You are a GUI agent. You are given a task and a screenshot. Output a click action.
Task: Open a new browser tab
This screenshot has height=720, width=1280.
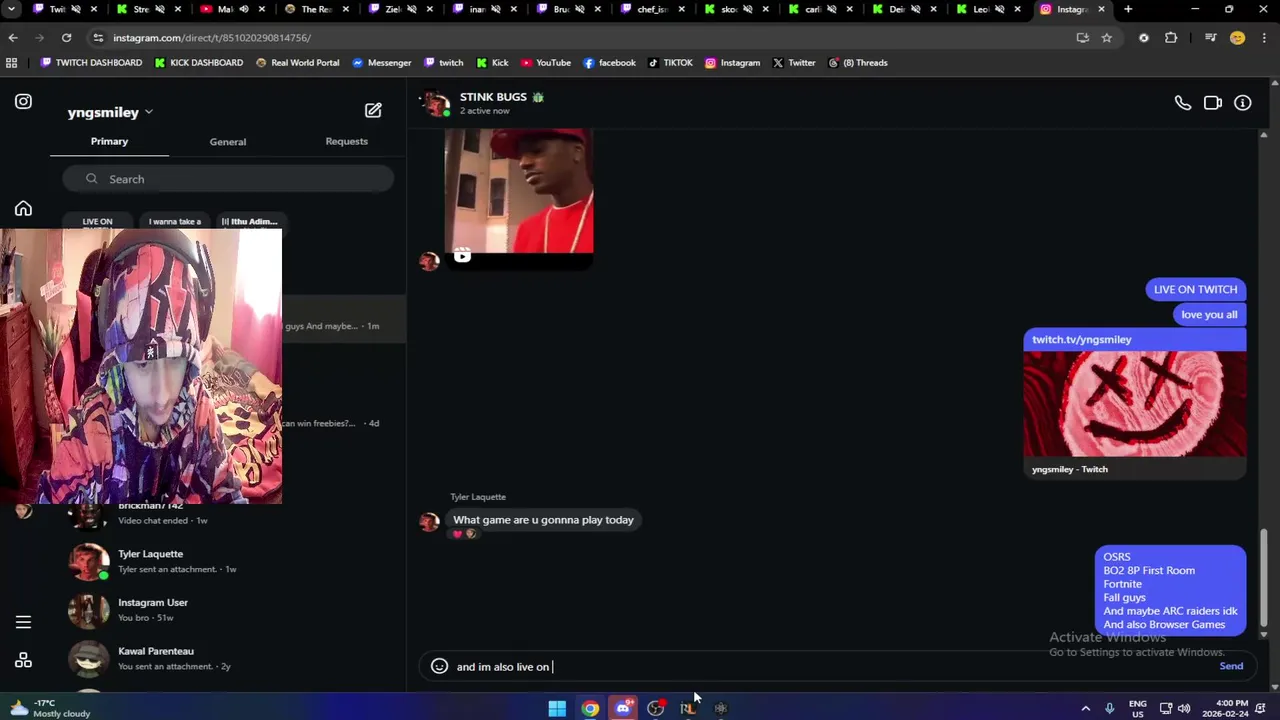pyautogui.click(x=1128, y=9)
